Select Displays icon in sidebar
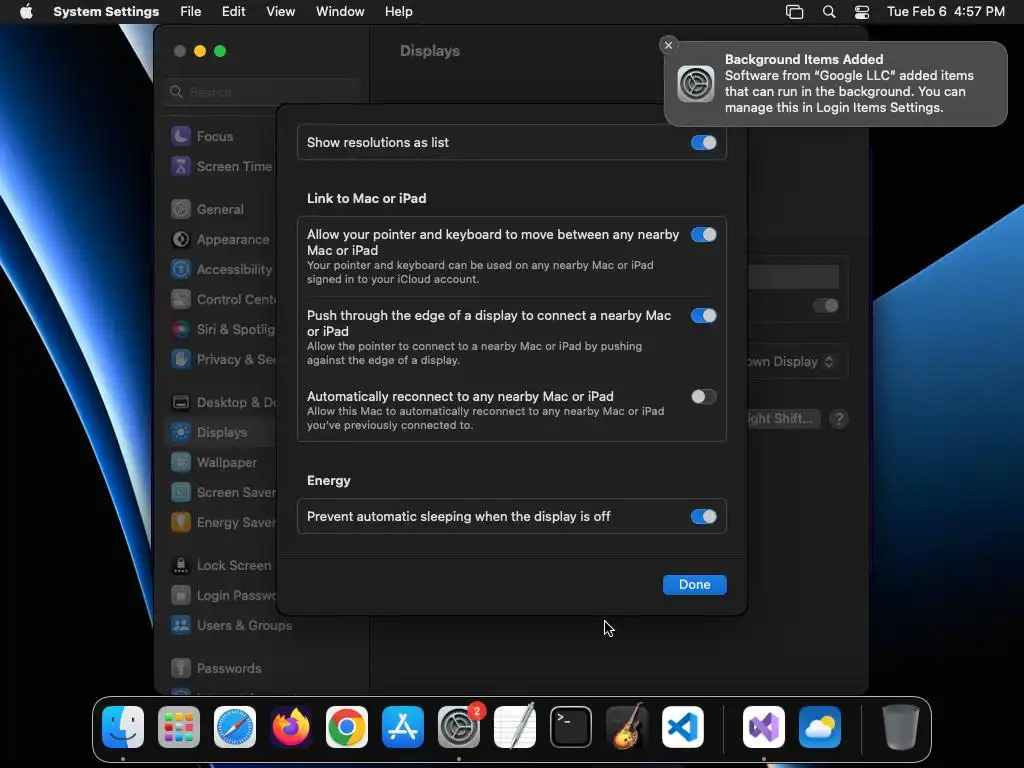The height and width of the screenshot is (768, 1024). pos(181,432)
